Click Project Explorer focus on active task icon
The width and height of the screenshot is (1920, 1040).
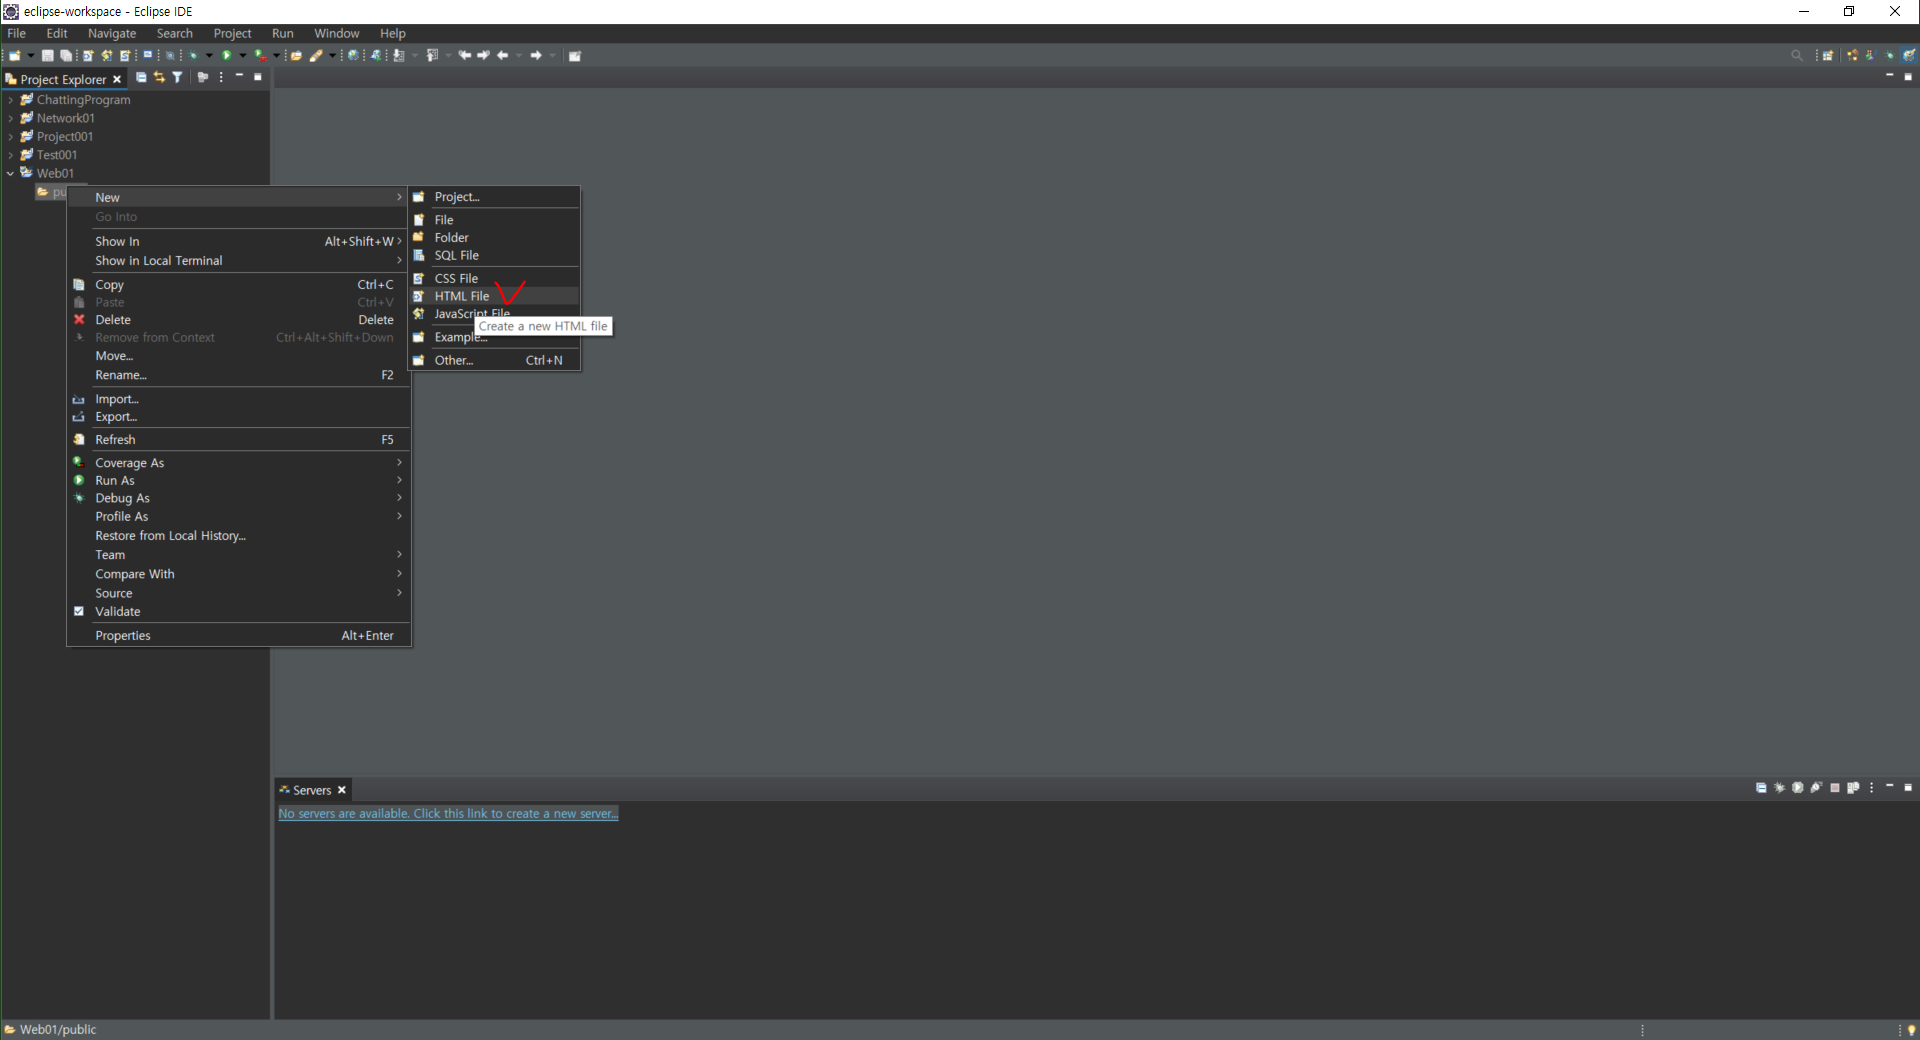pyautogui.click(x=202, y=77)
